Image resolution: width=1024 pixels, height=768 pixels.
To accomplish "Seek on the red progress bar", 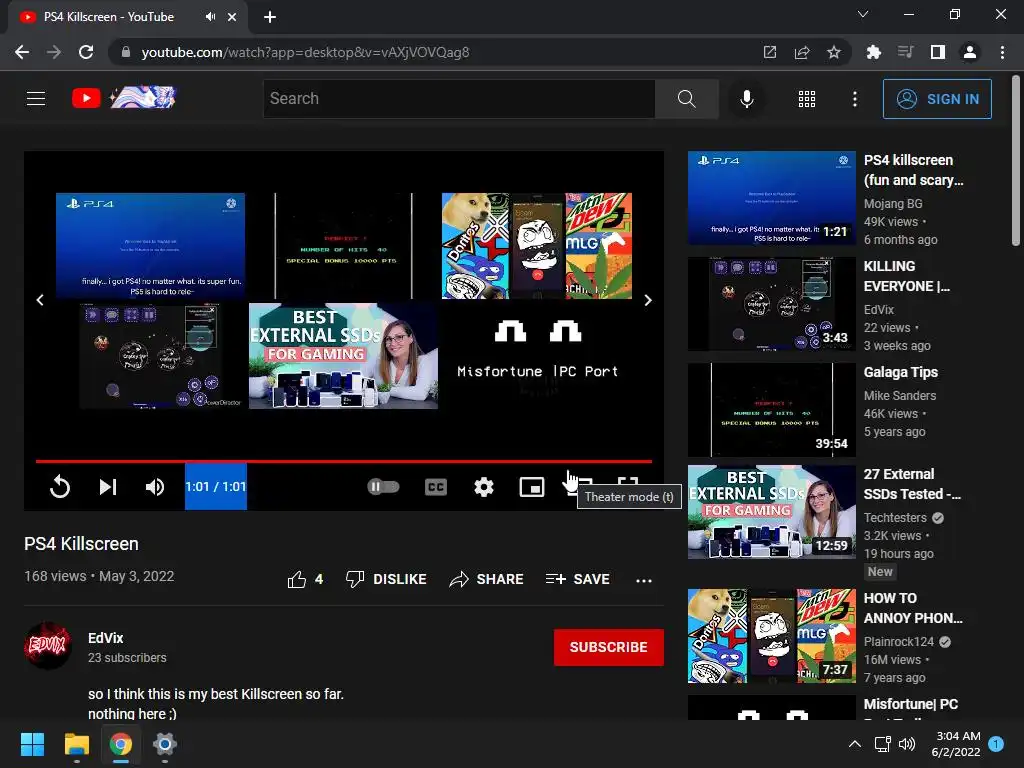I will [x=344, y=461].
